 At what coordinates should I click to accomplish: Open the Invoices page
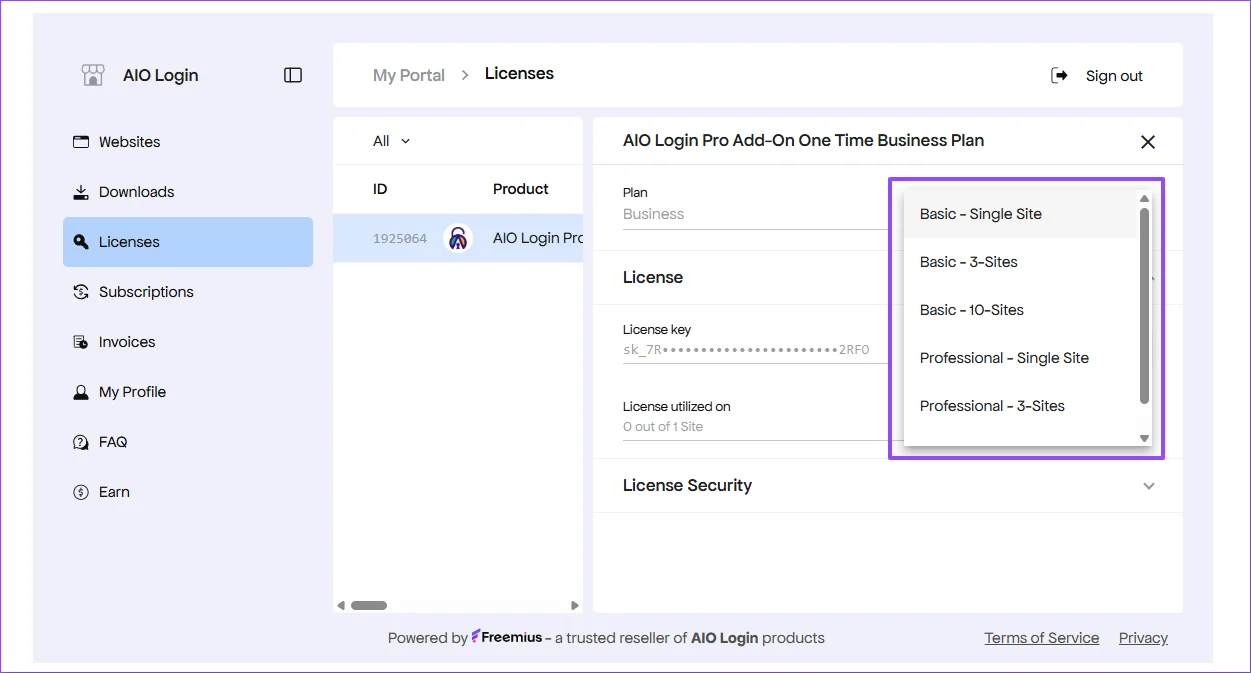coord(188,342)
